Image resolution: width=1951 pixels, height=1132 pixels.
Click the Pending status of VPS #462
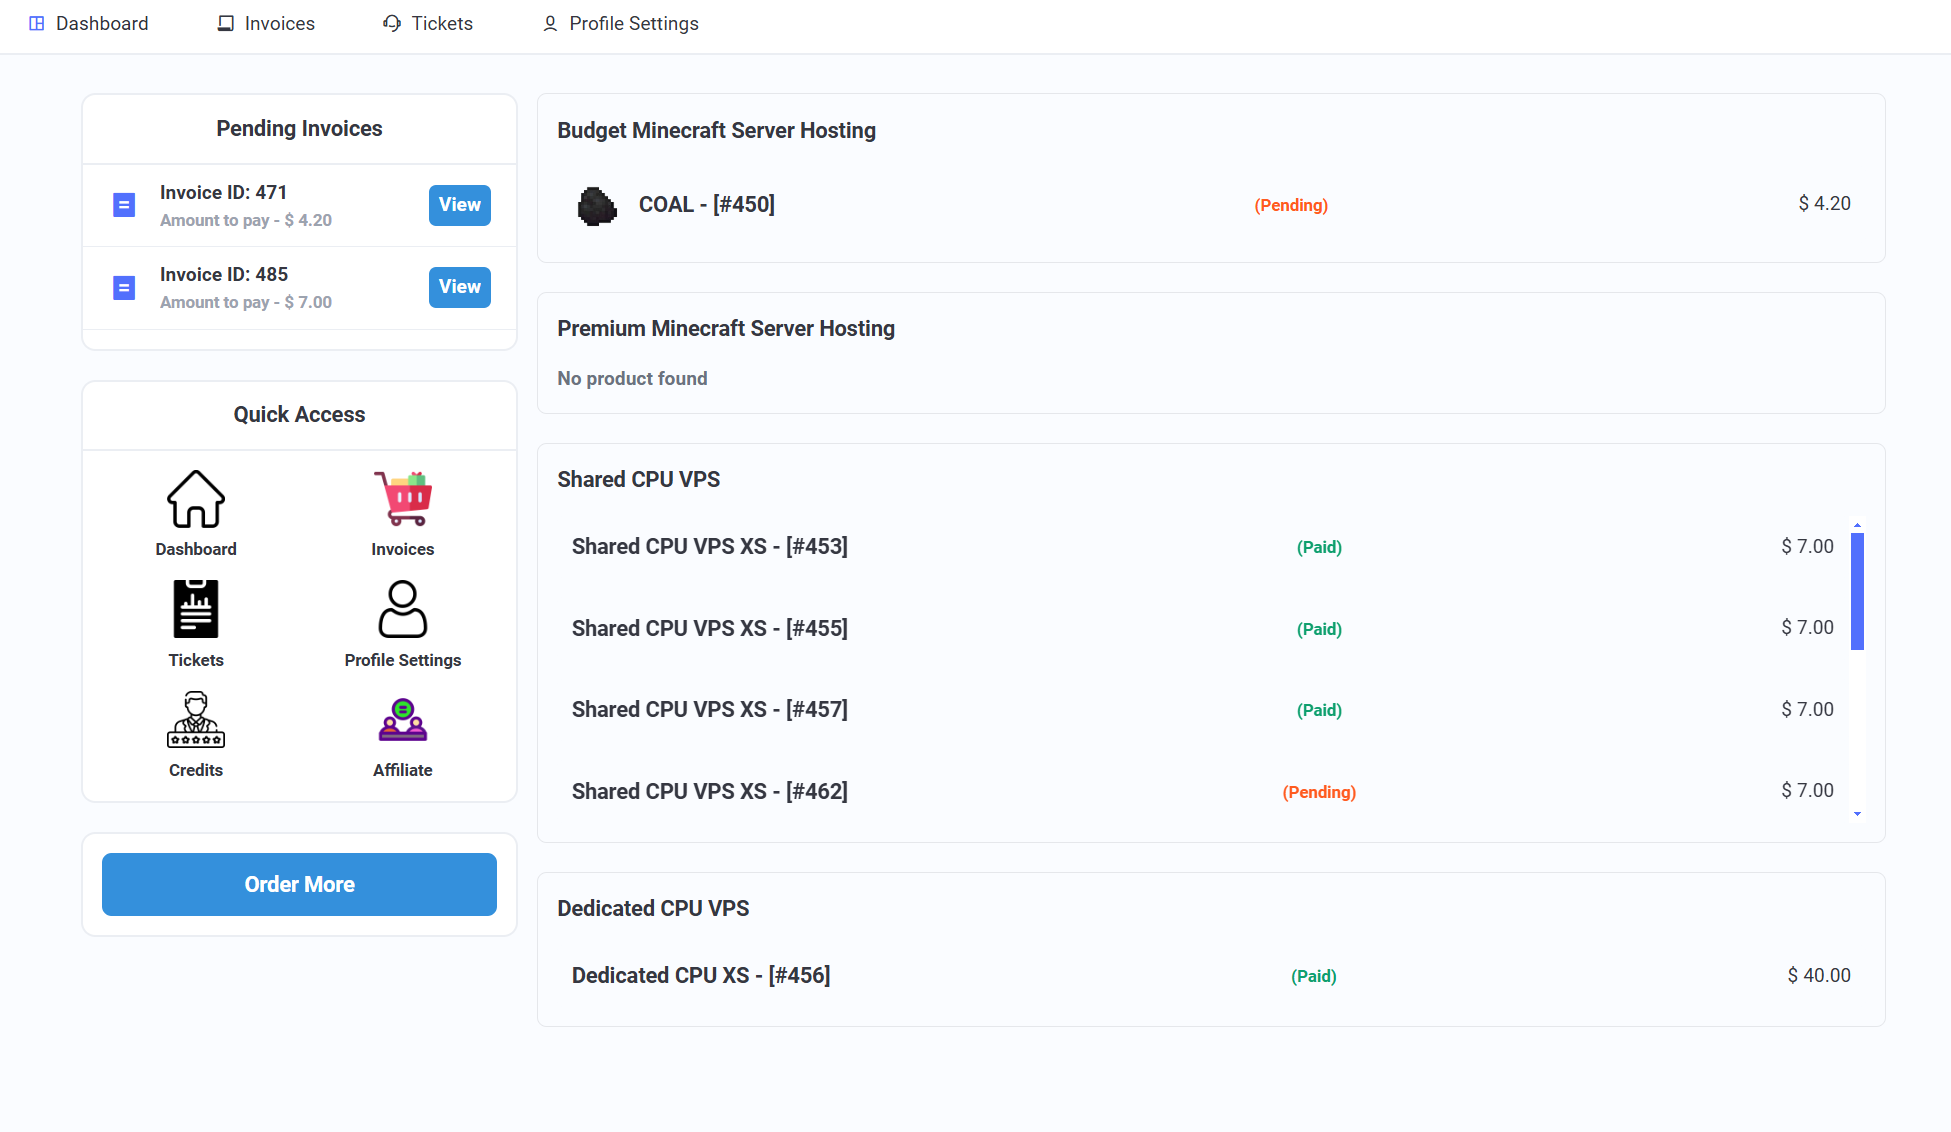click(x=1319, y=792)
